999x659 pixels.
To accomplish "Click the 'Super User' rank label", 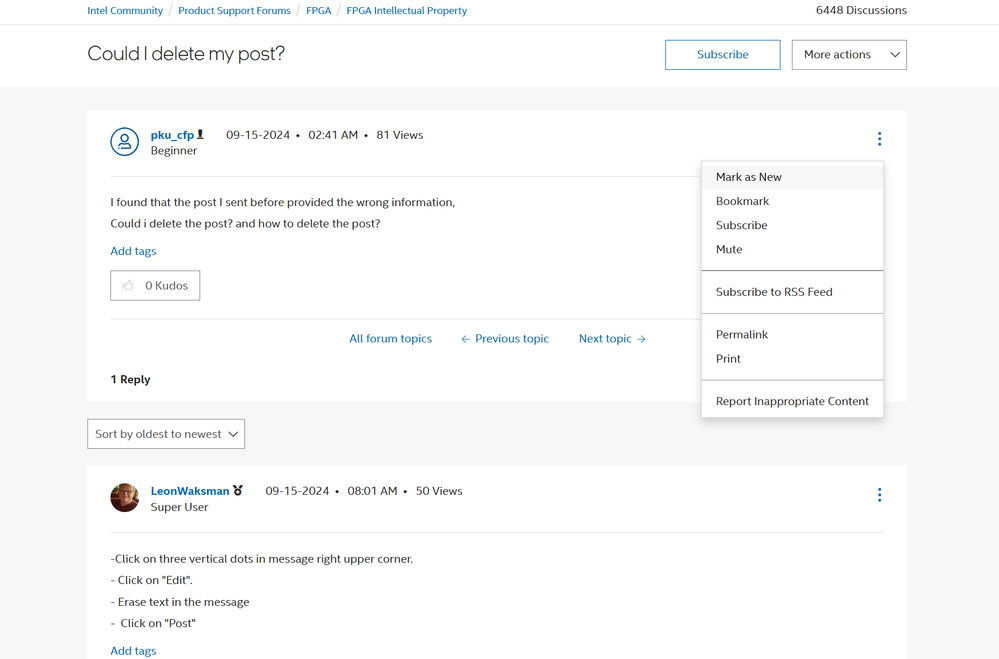I will pyautogui.click(x=179, y=507).
